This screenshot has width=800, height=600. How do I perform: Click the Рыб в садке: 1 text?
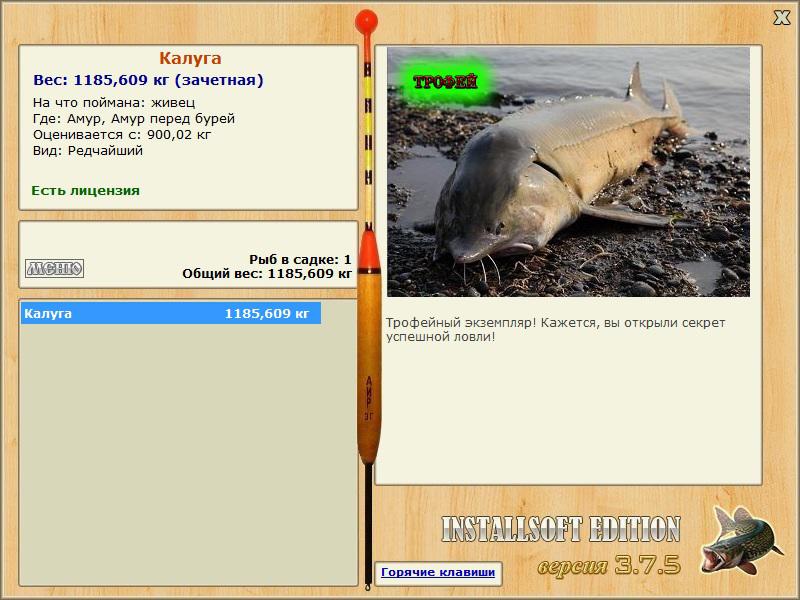coord(300,260)
